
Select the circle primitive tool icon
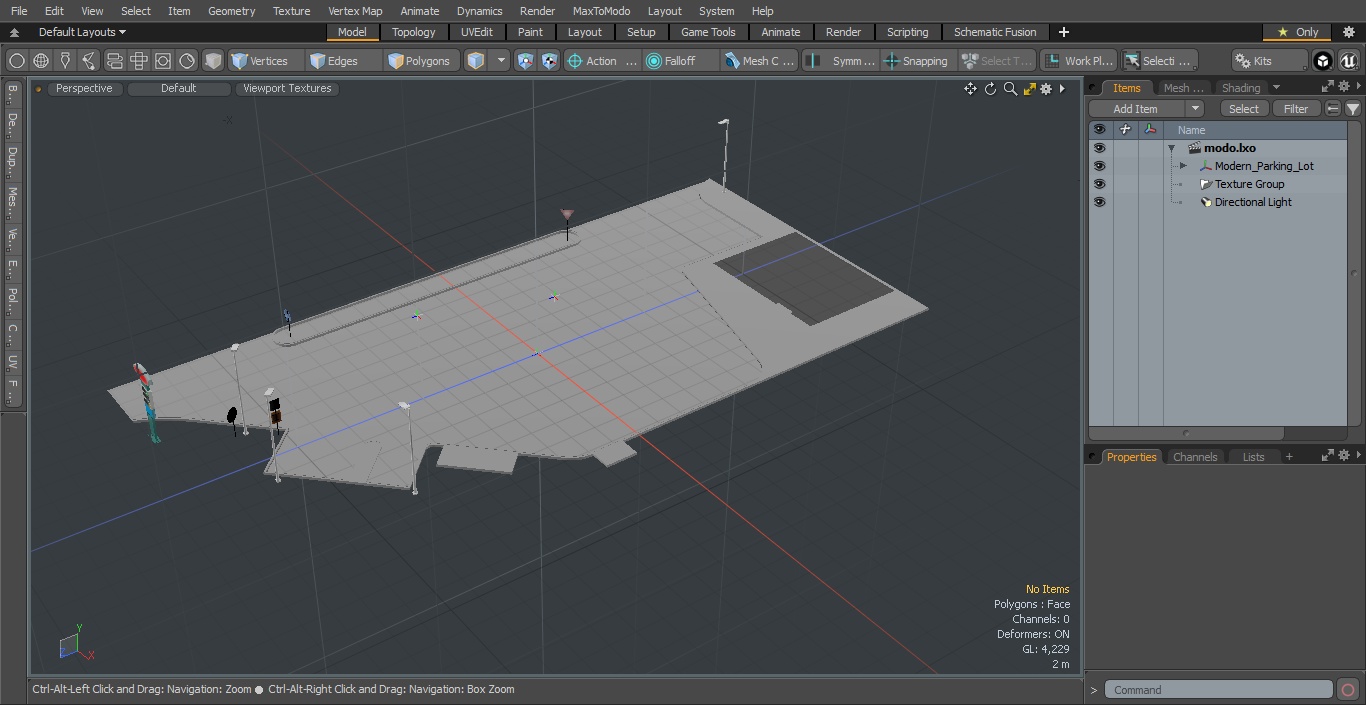(x=17, y=61)
